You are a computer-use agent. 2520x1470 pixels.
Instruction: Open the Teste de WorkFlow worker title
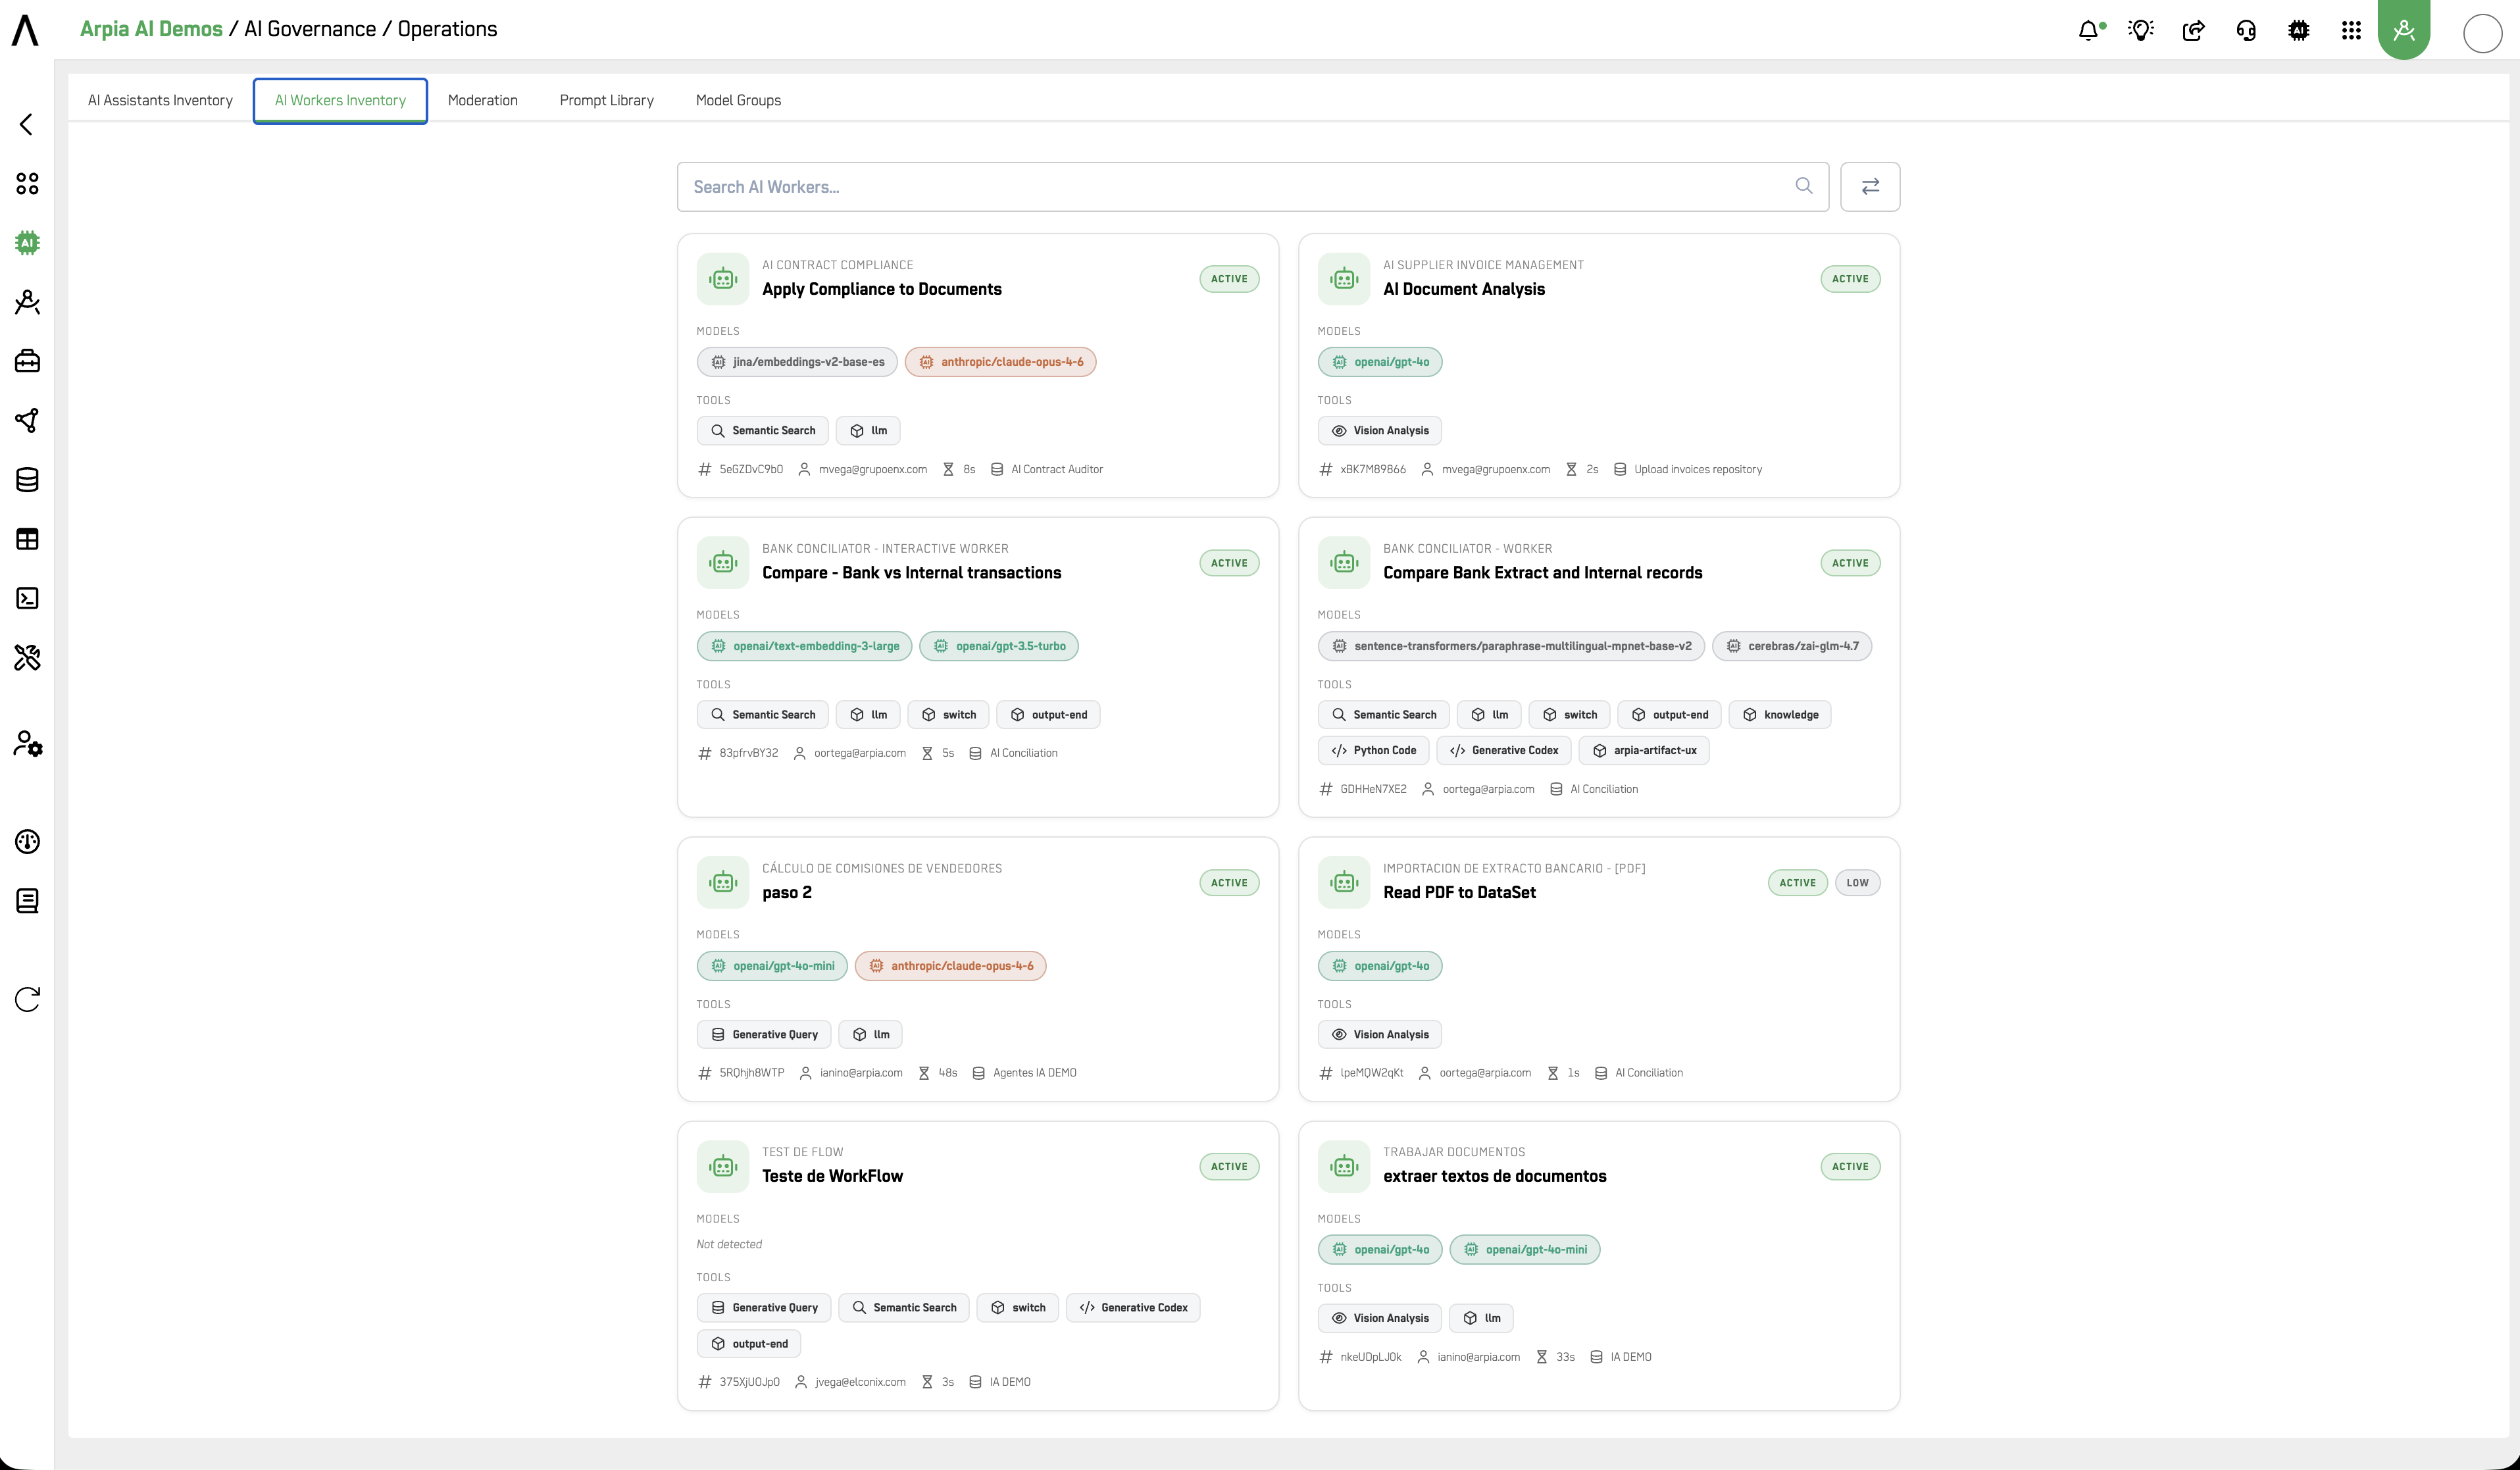point(832,1176)
